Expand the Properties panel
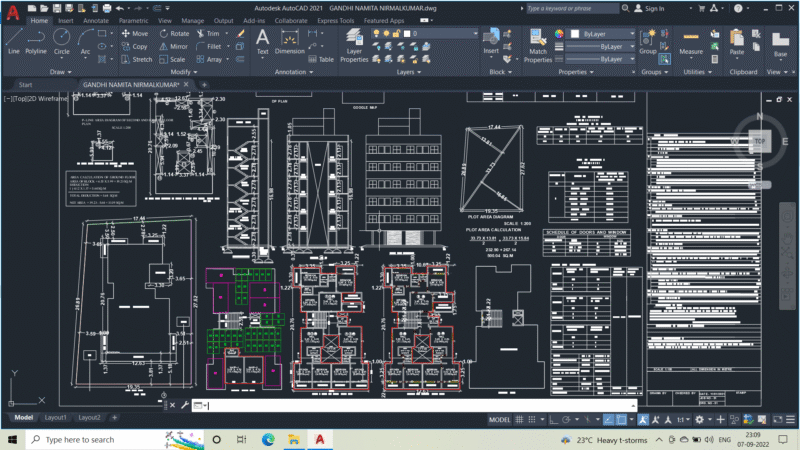The image size is (800, 450). click(576, 72)
